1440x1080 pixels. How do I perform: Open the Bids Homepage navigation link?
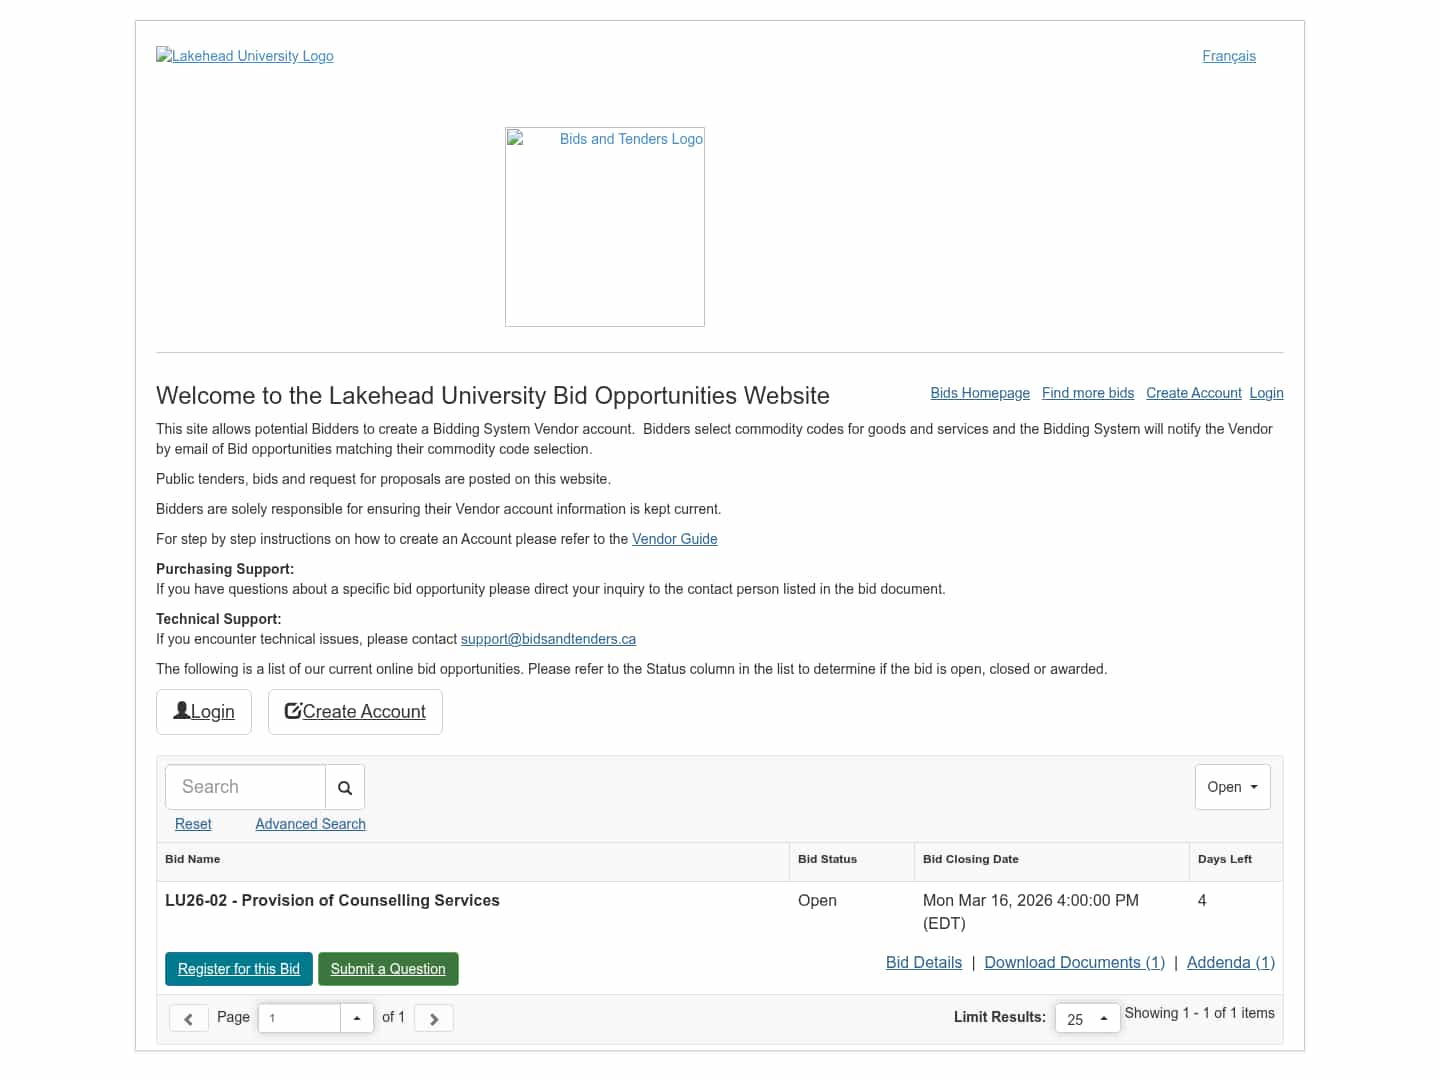click(980, 393)
